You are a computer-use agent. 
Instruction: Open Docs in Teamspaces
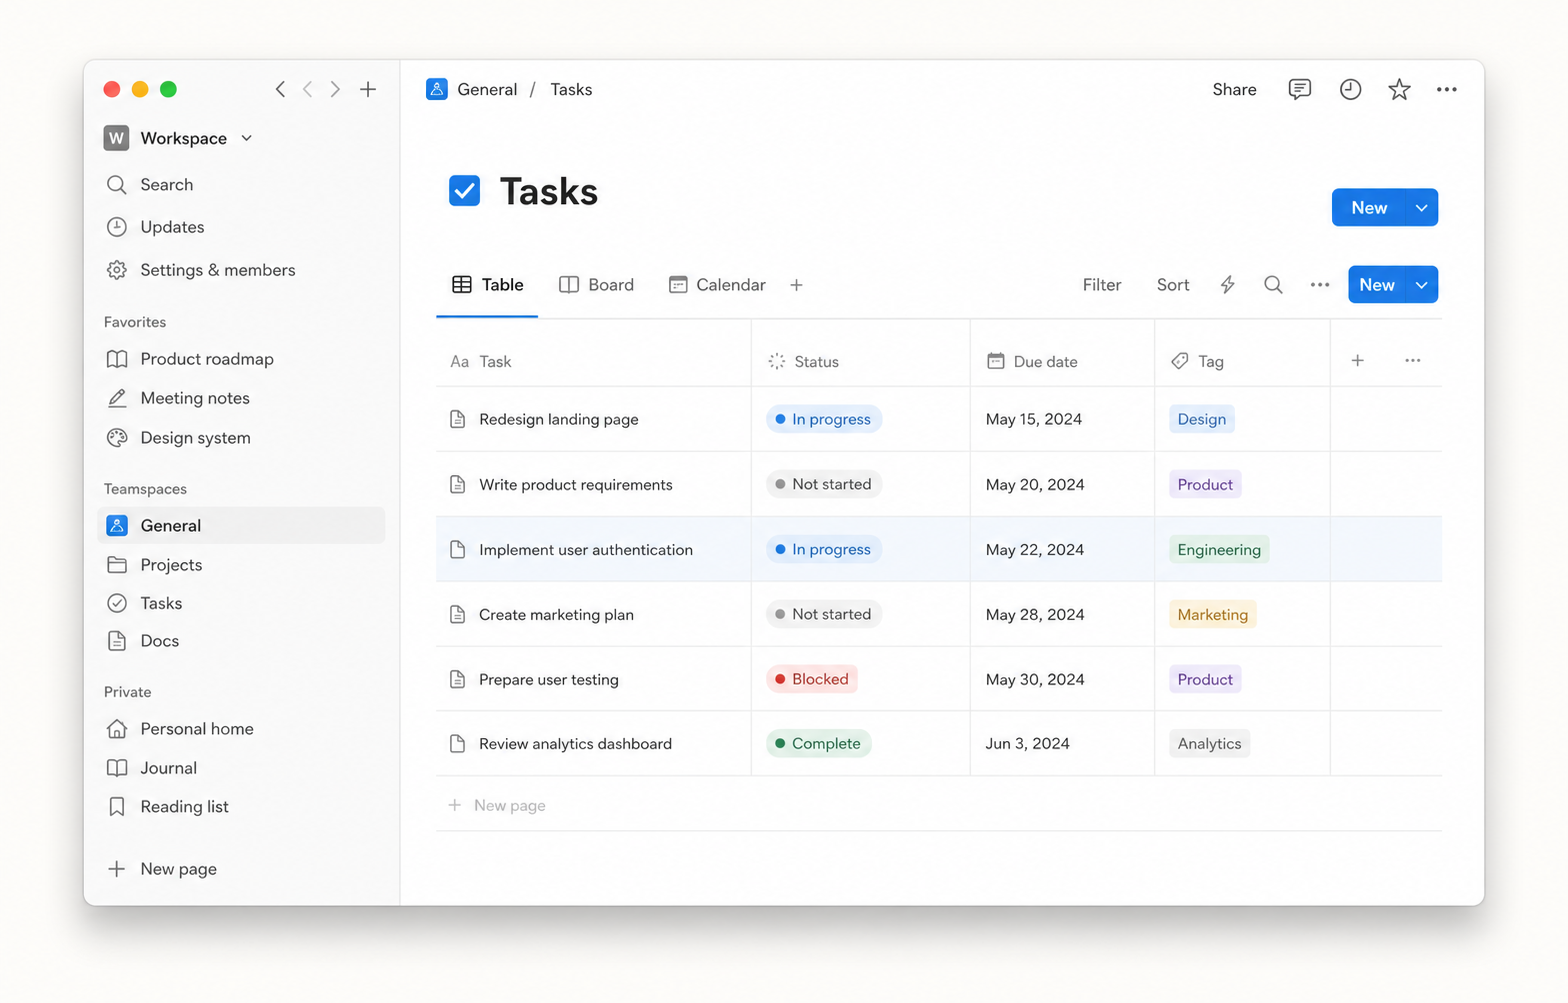[x=241, y=641]
